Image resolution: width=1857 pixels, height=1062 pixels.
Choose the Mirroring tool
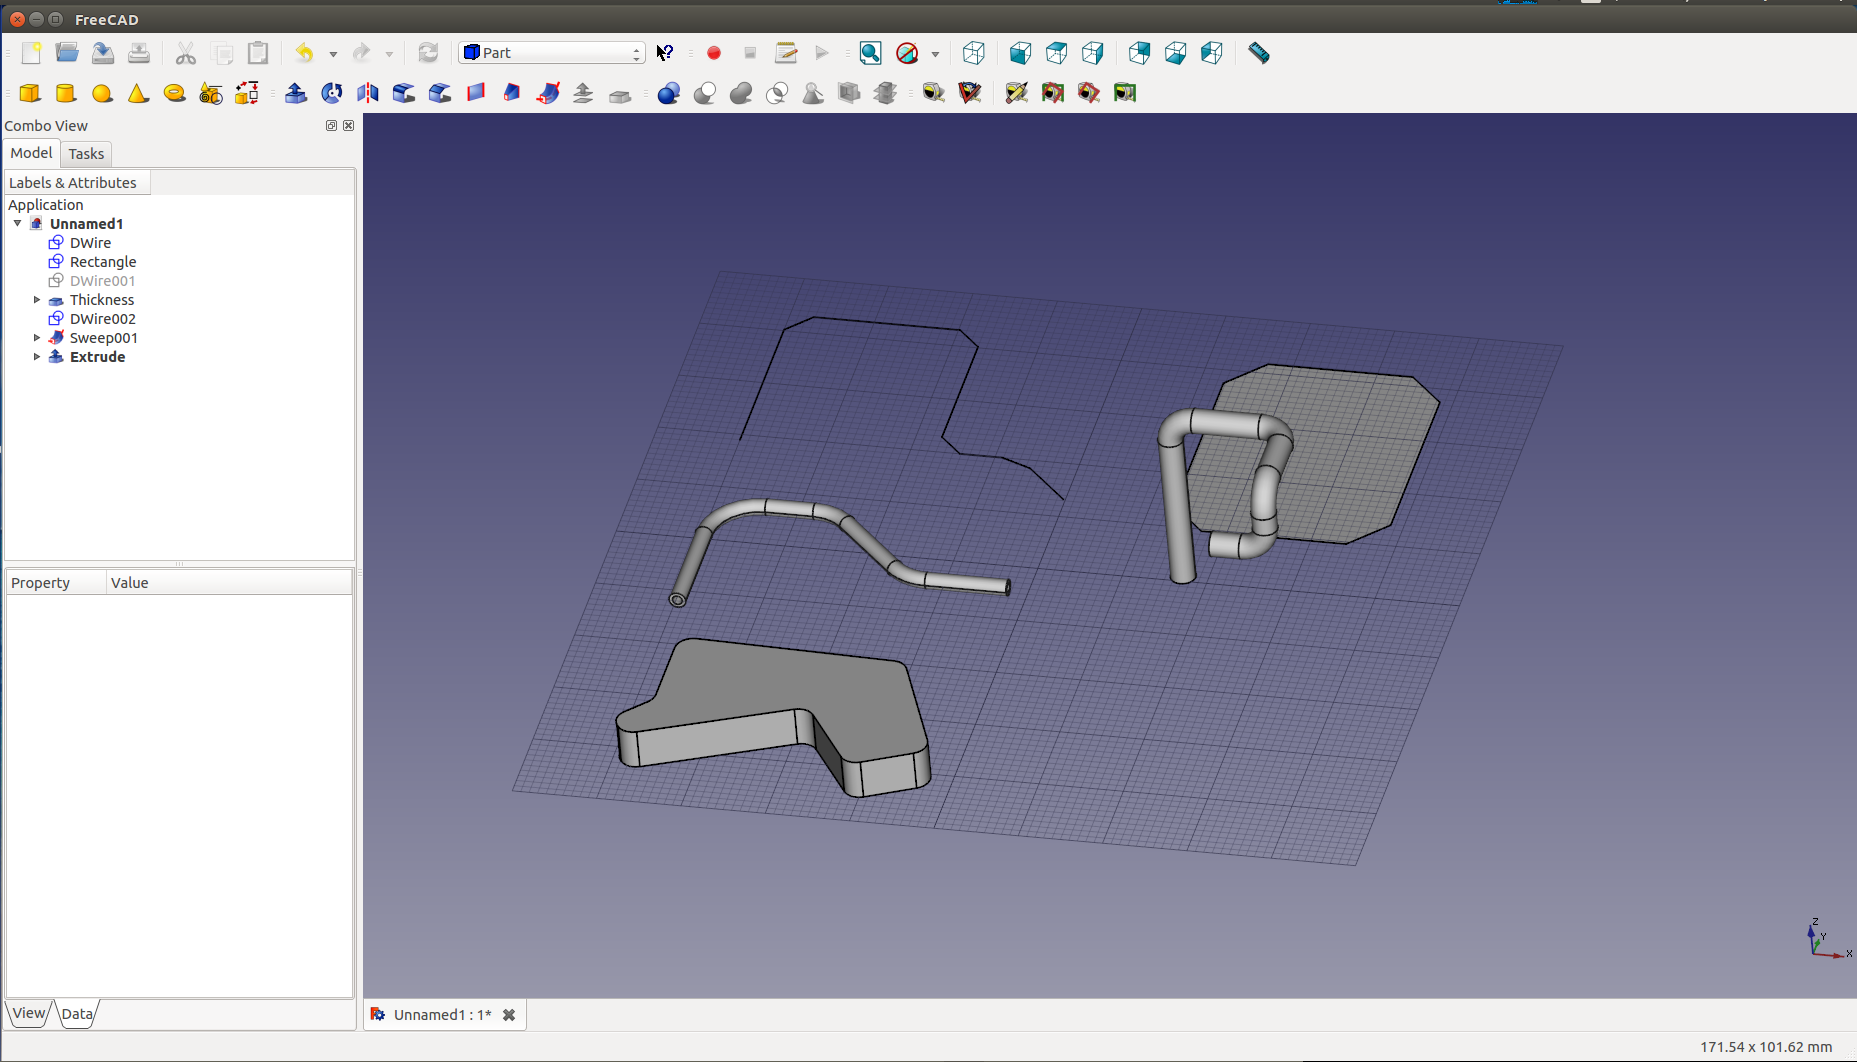(368, 93)
